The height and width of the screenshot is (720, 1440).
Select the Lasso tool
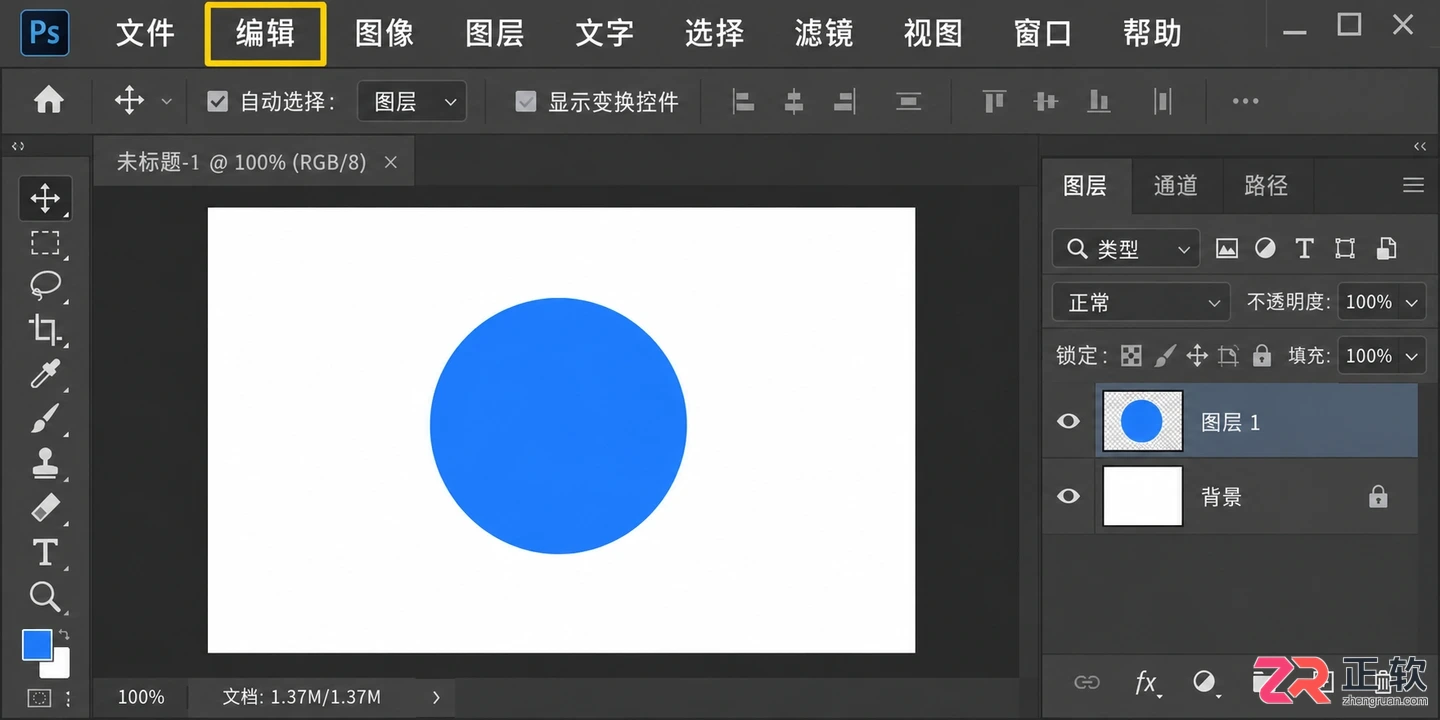pos(45,286)
